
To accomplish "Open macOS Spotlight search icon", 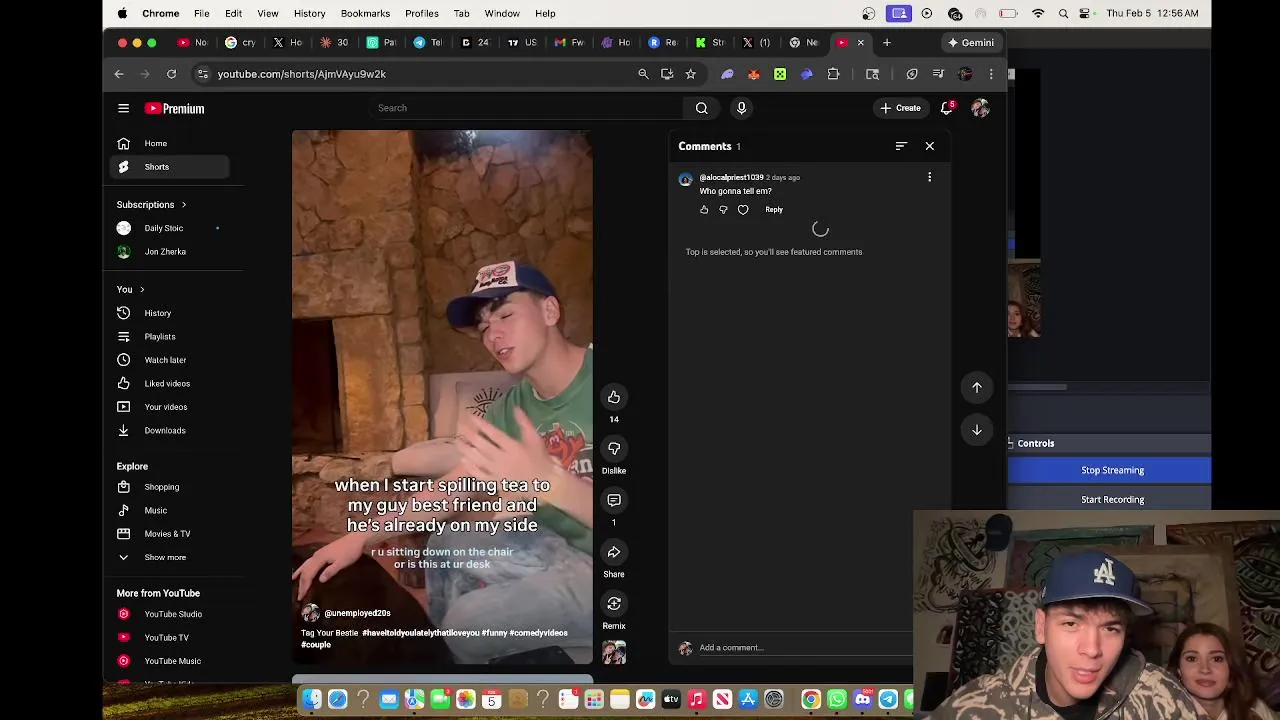I will [1063, 13].
